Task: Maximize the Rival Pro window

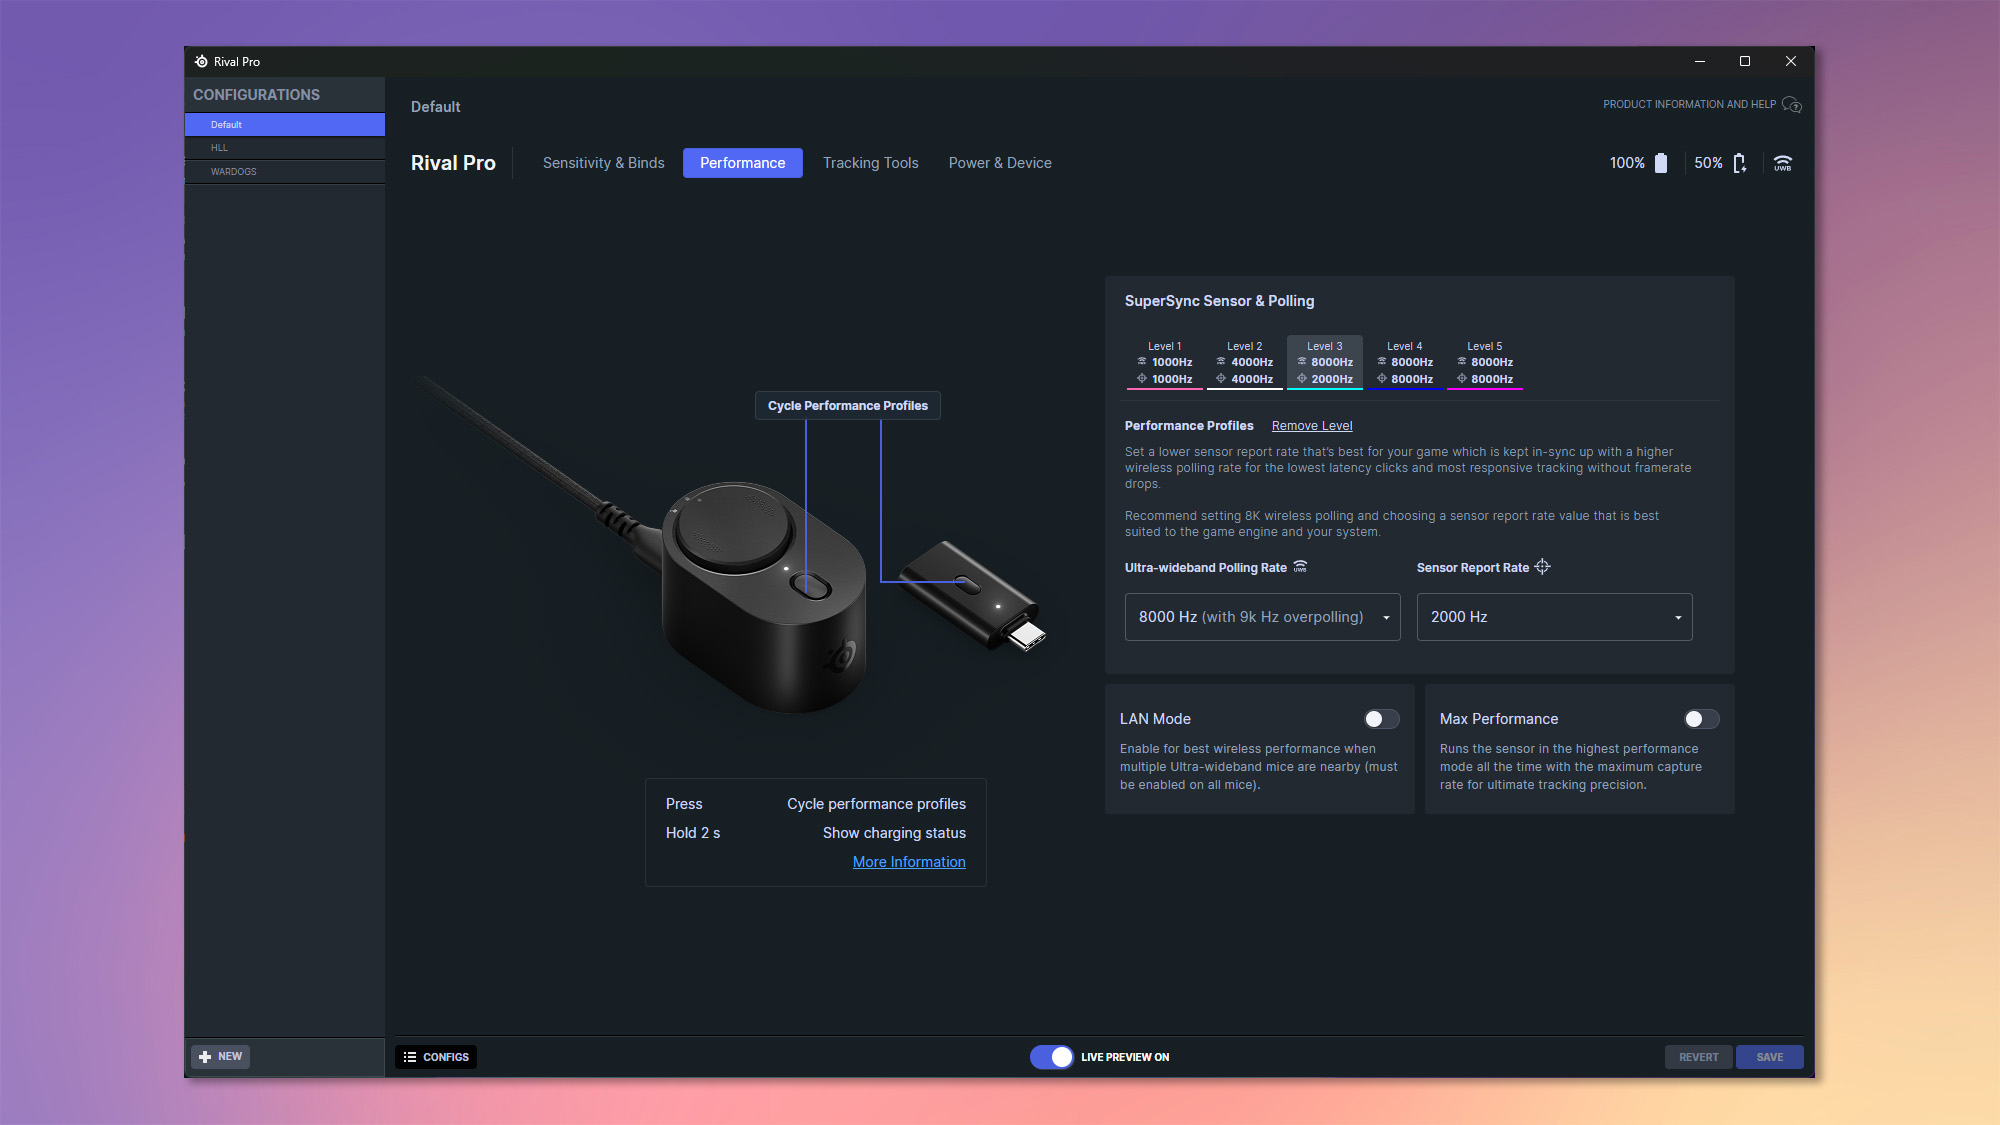Action: (1745, 61)
